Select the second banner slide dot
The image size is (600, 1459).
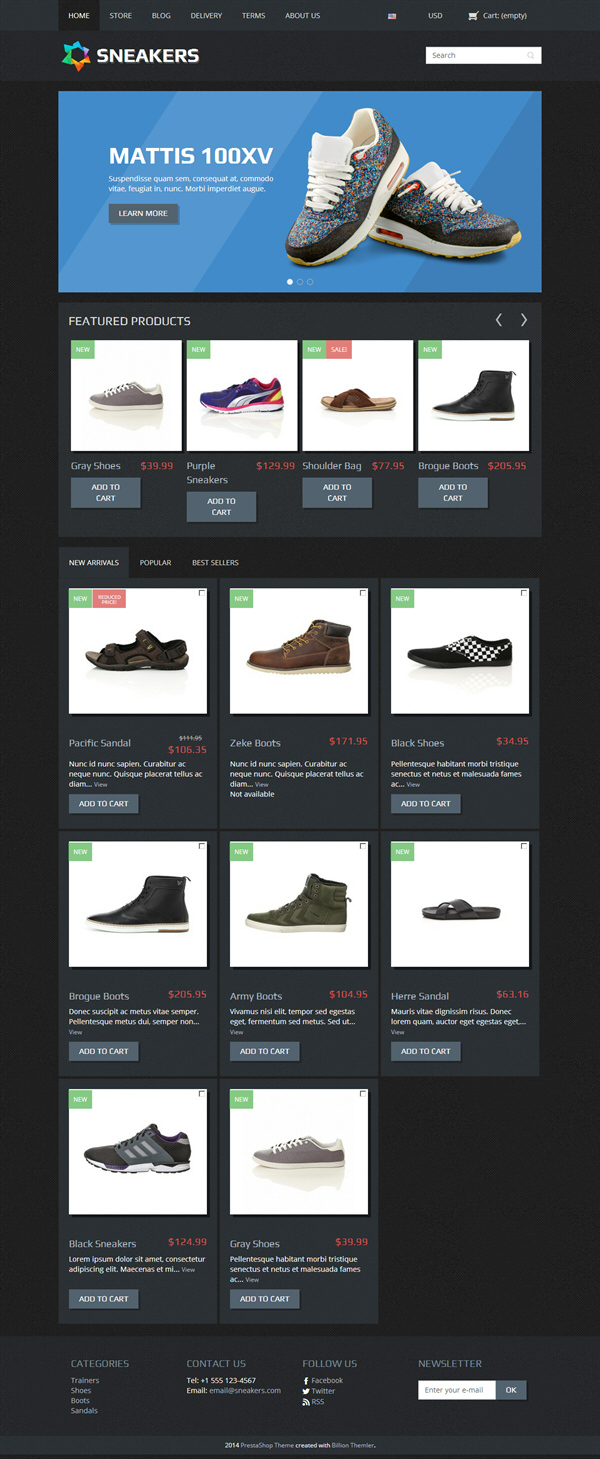point(300,282)
